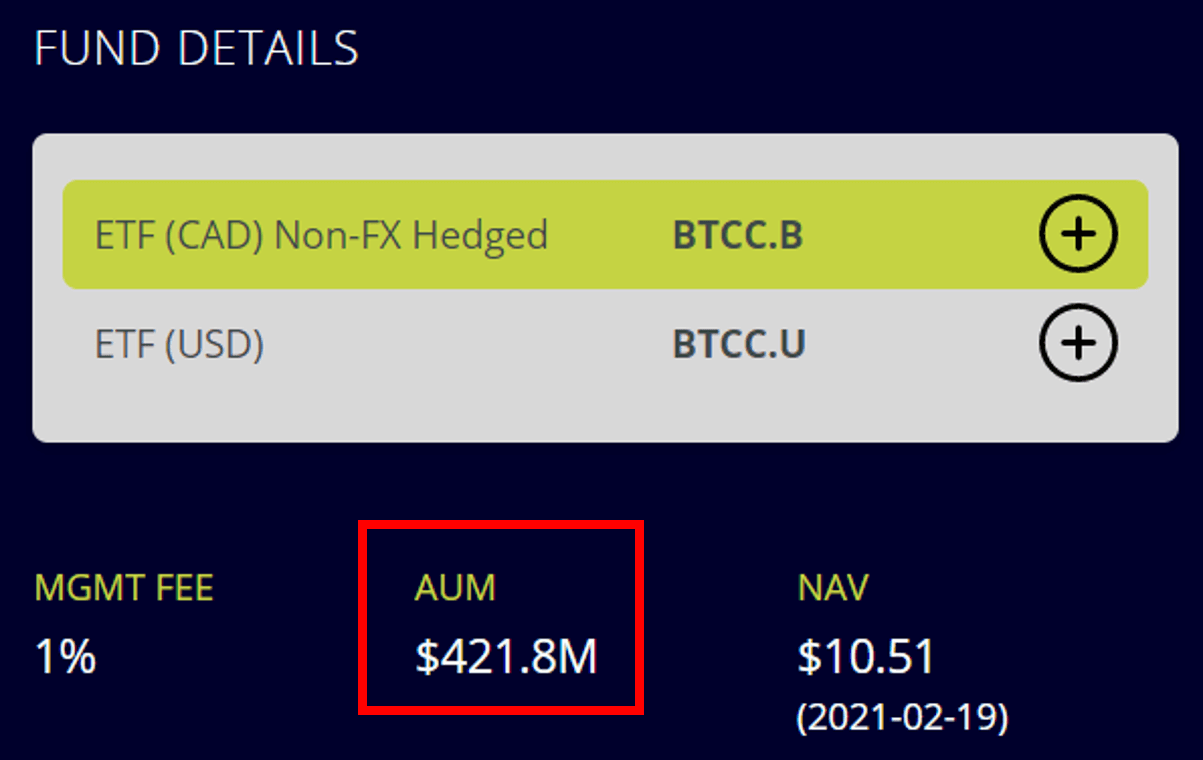This screenshot has height=760, width=1203.
Task: Expand the BTCC.B row plus icon
Action: click(x=1078, y=234)
